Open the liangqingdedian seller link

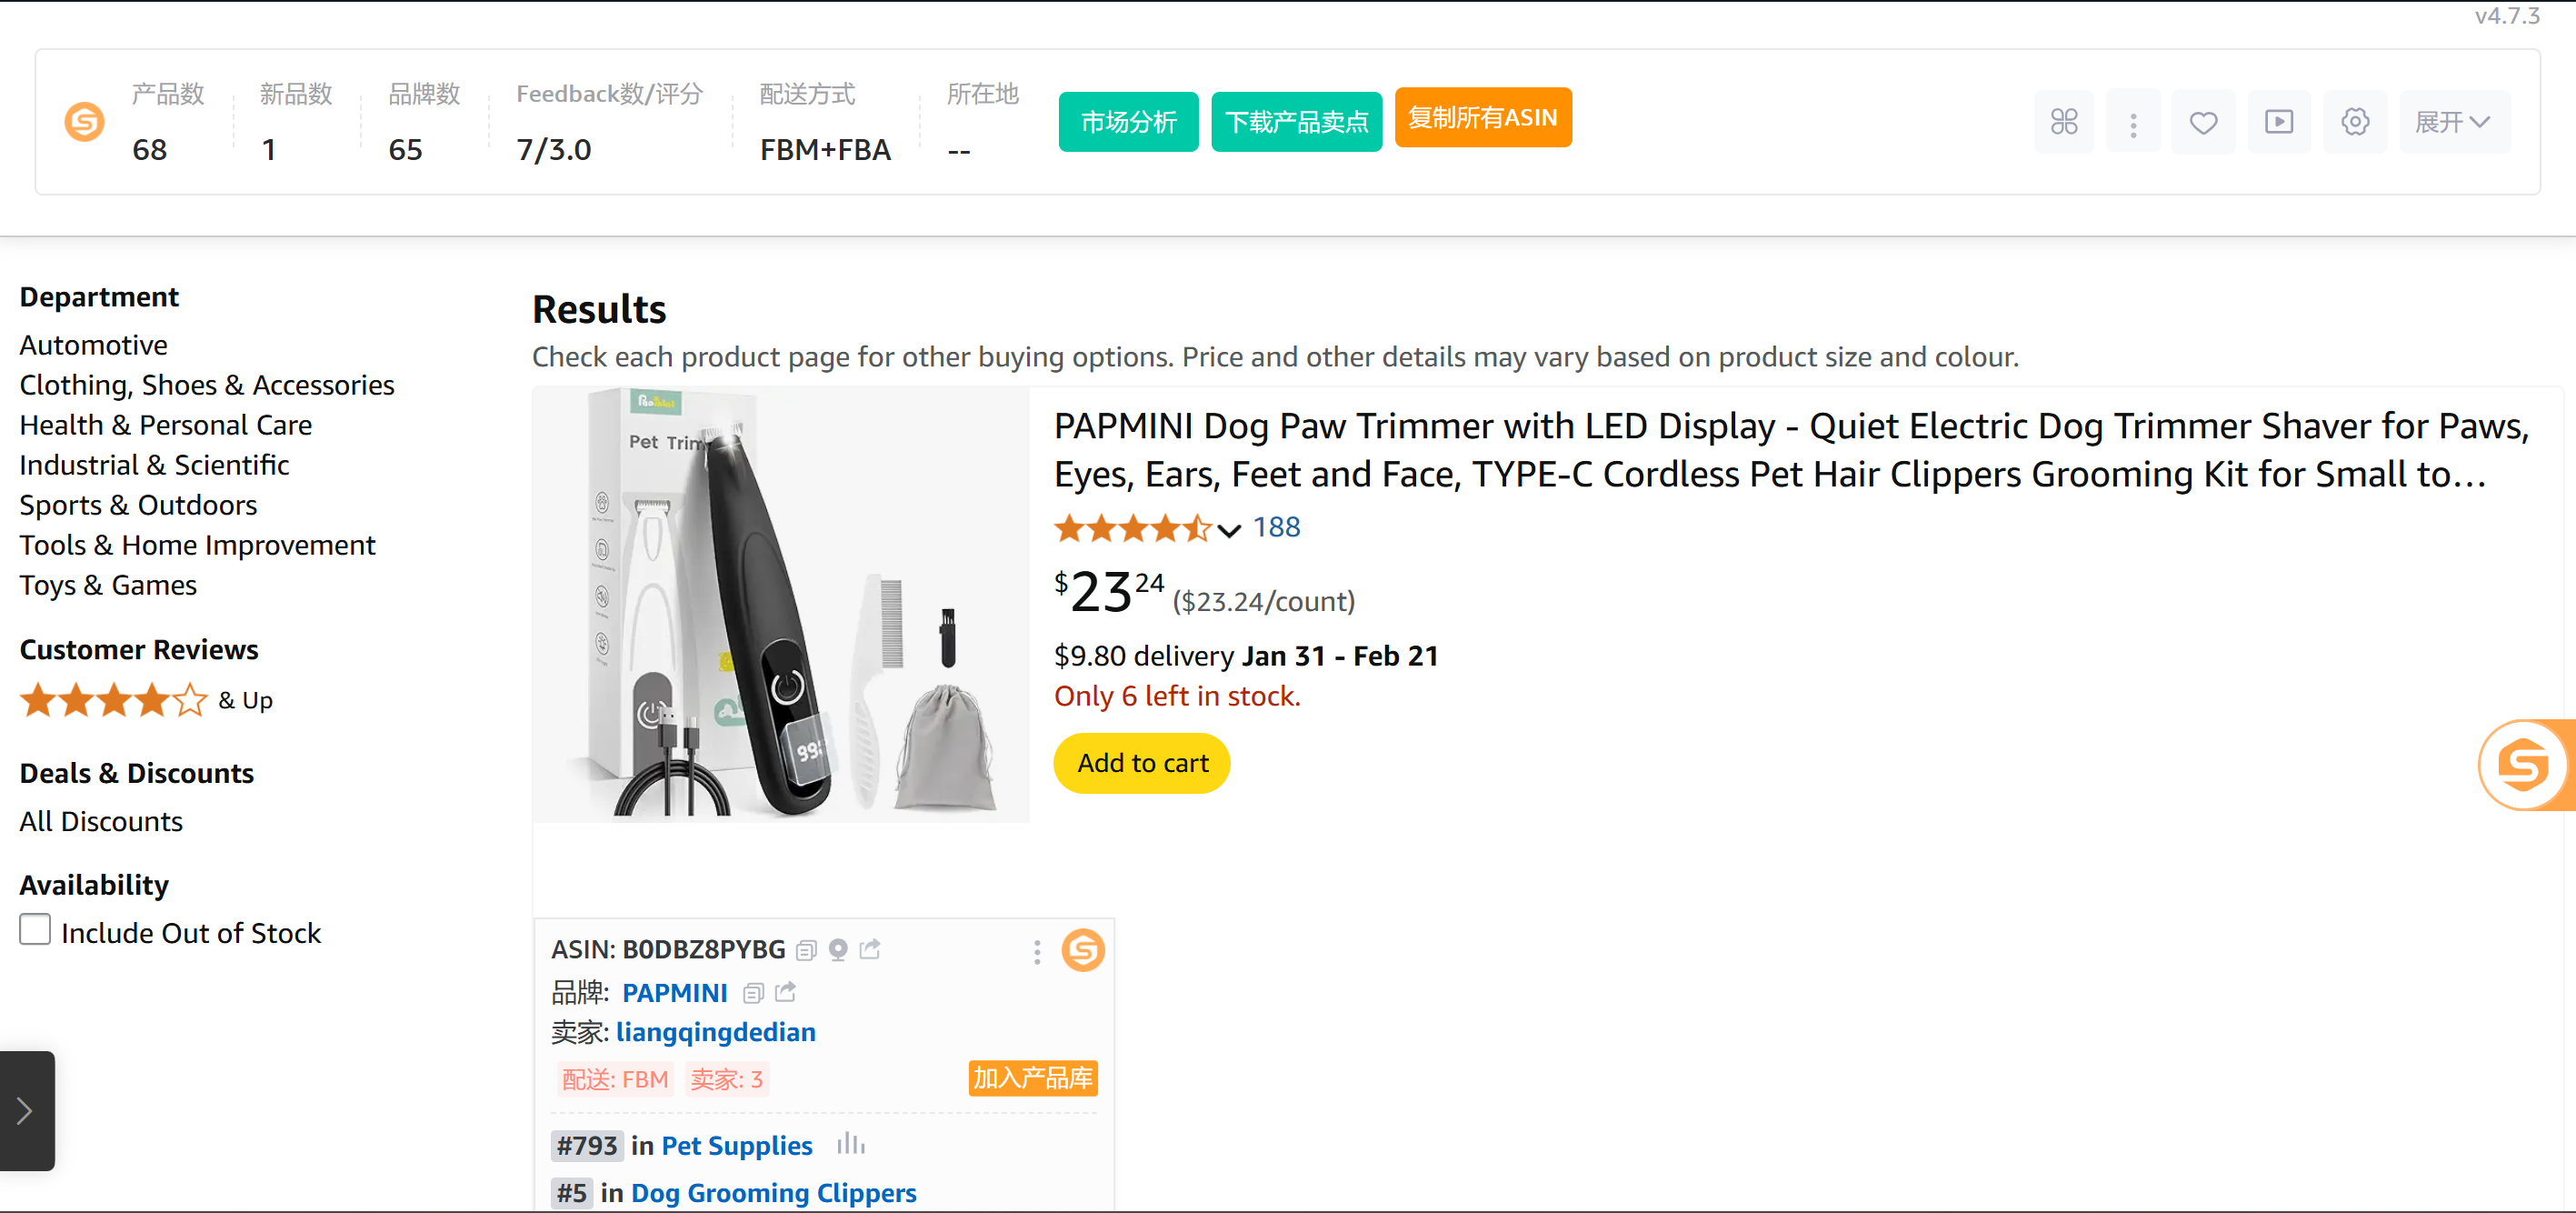click(x=715, y=1032)
